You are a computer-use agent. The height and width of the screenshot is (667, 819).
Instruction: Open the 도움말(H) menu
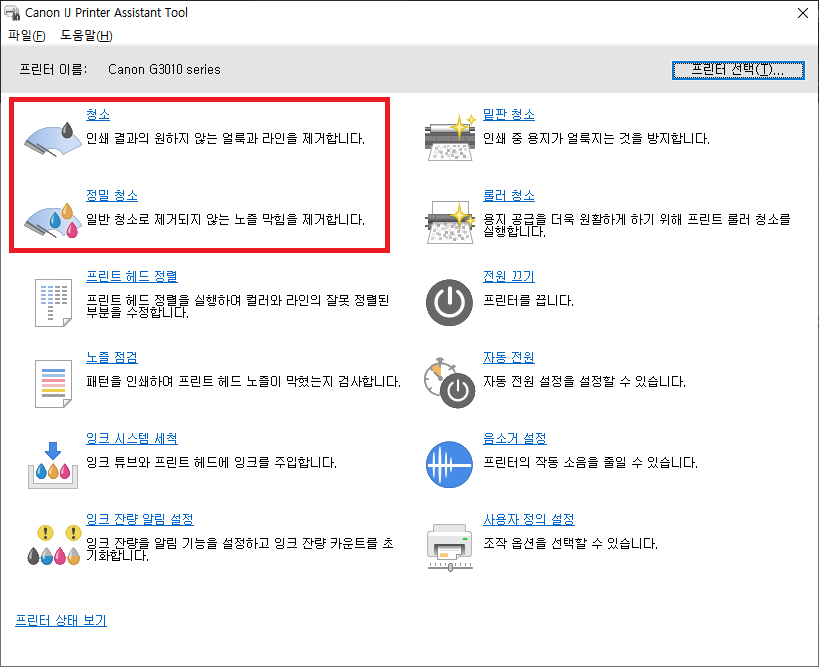click(x=86, y=36)
